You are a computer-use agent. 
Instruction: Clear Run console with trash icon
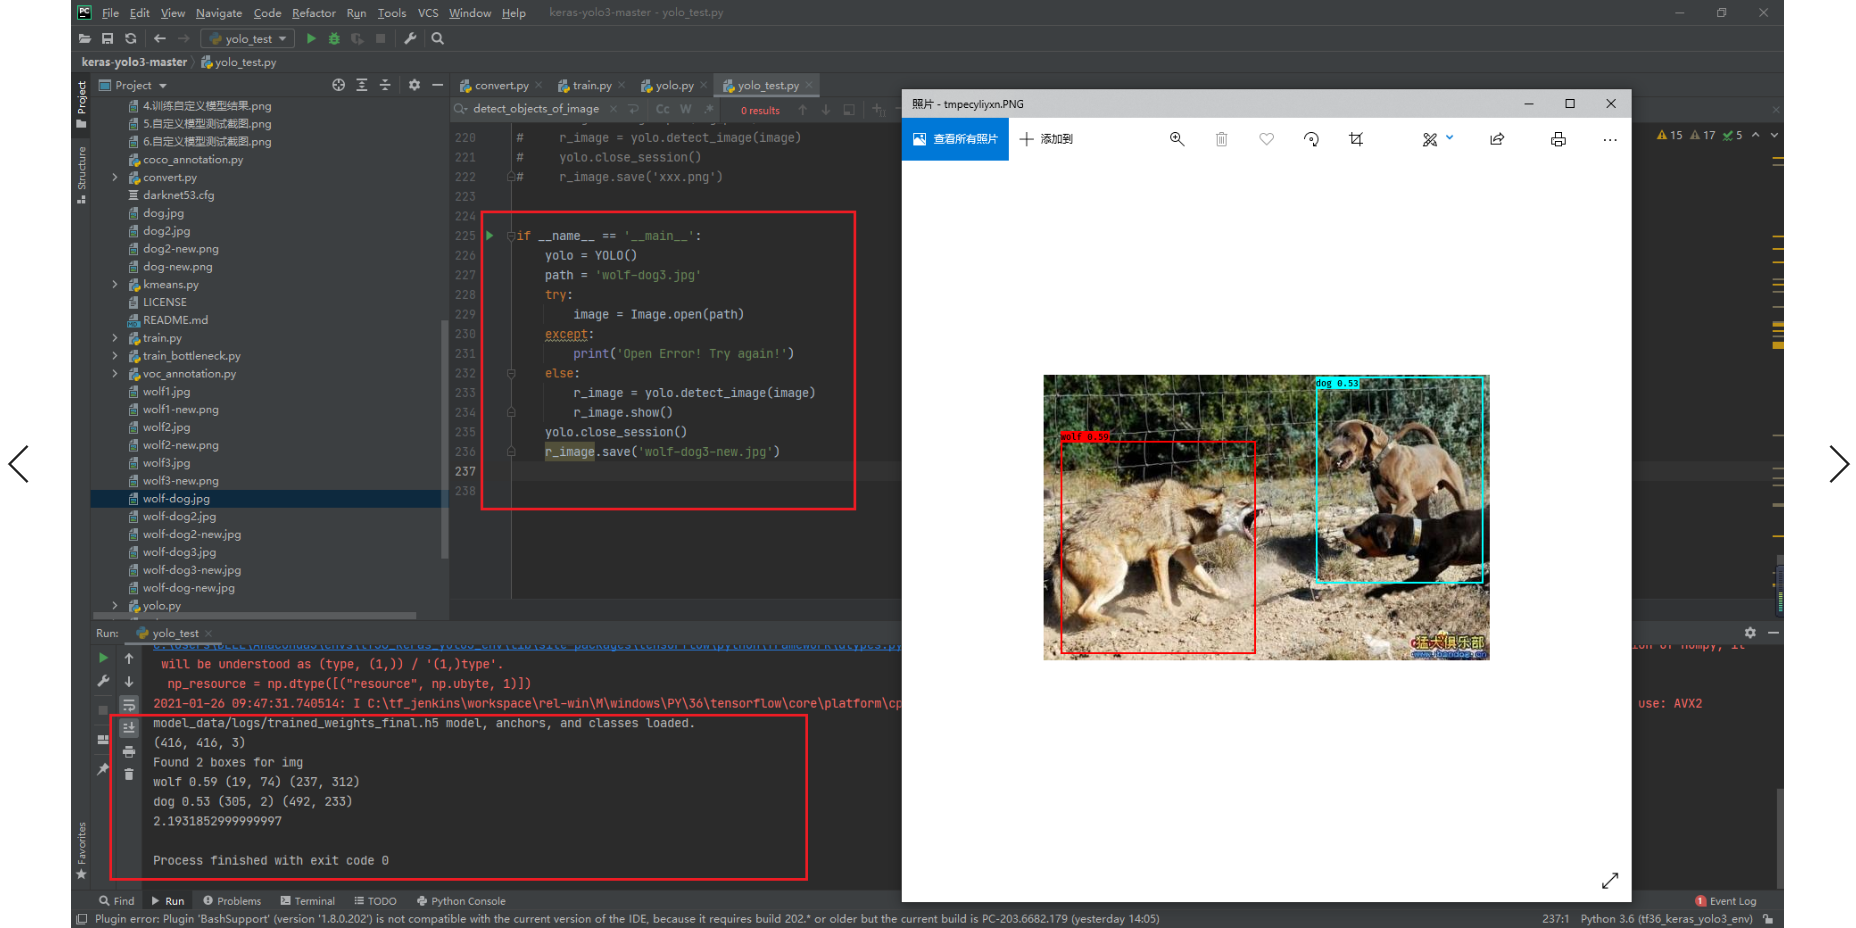tap(129, 774)
